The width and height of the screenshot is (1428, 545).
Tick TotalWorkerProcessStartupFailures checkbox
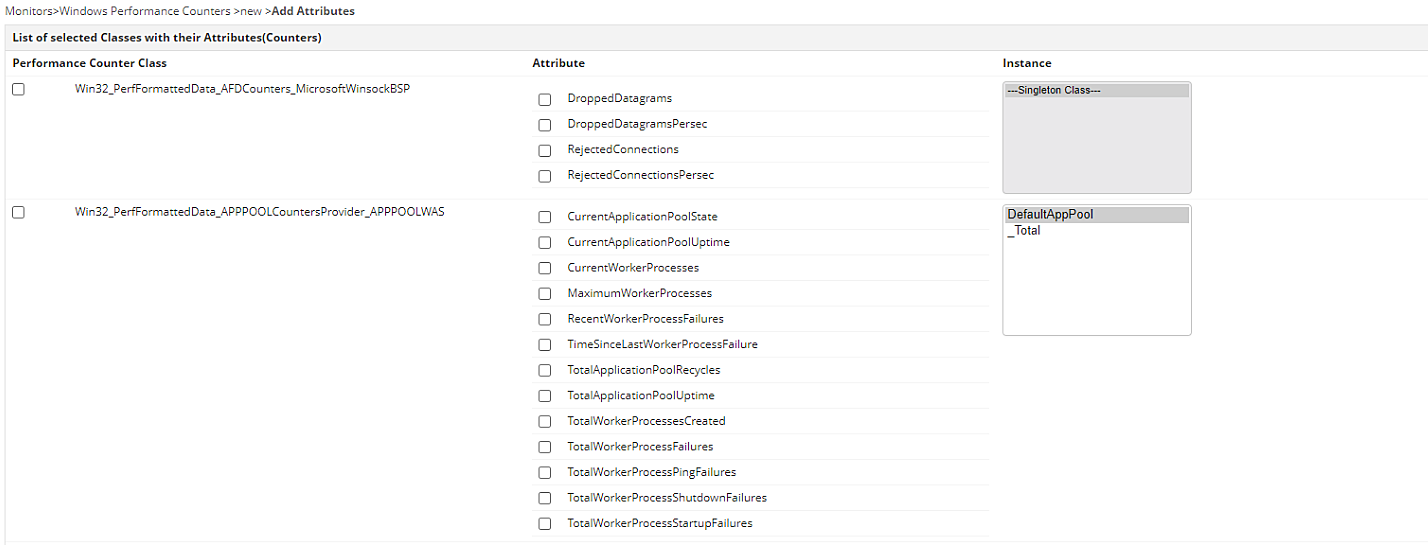click(x=545, y=524)
